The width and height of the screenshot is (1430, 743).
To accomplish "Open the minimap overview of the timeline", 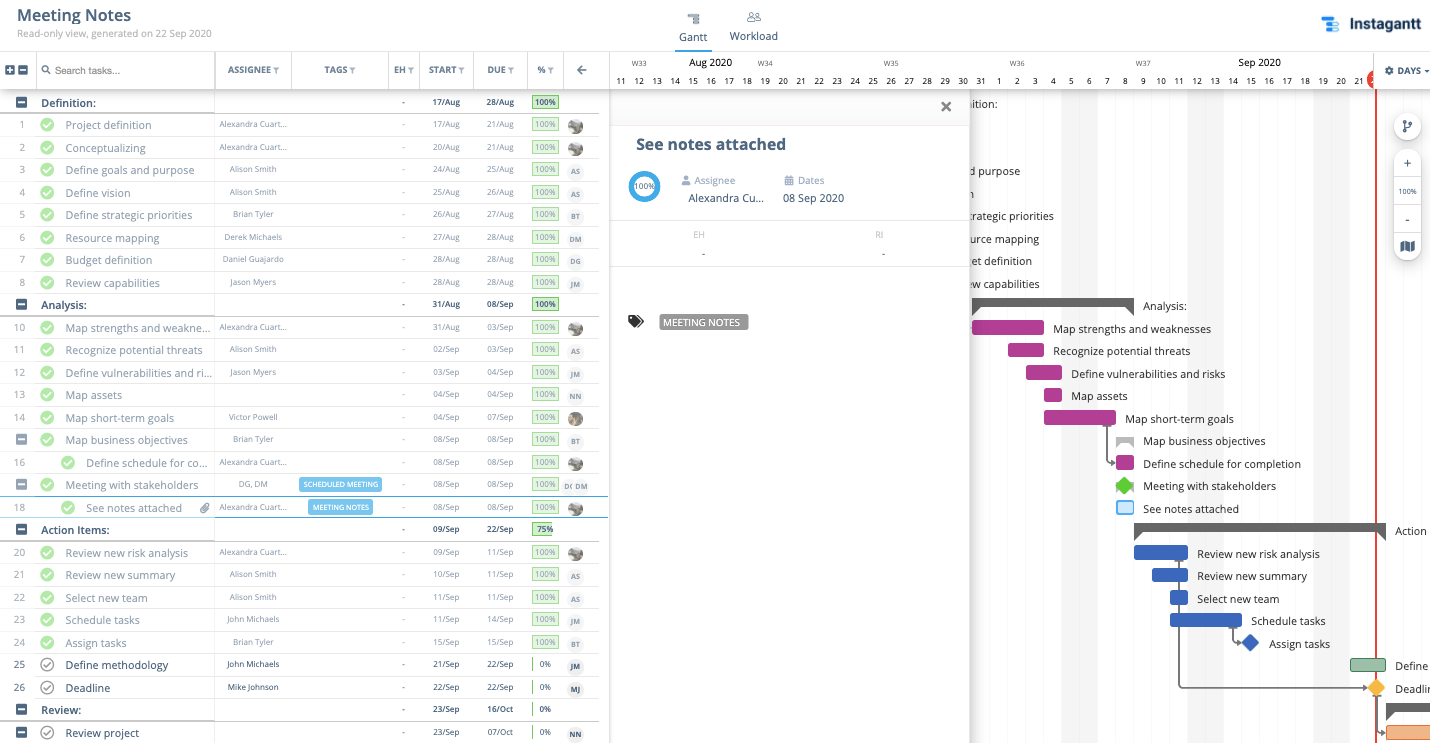I will click(1407, 246).
